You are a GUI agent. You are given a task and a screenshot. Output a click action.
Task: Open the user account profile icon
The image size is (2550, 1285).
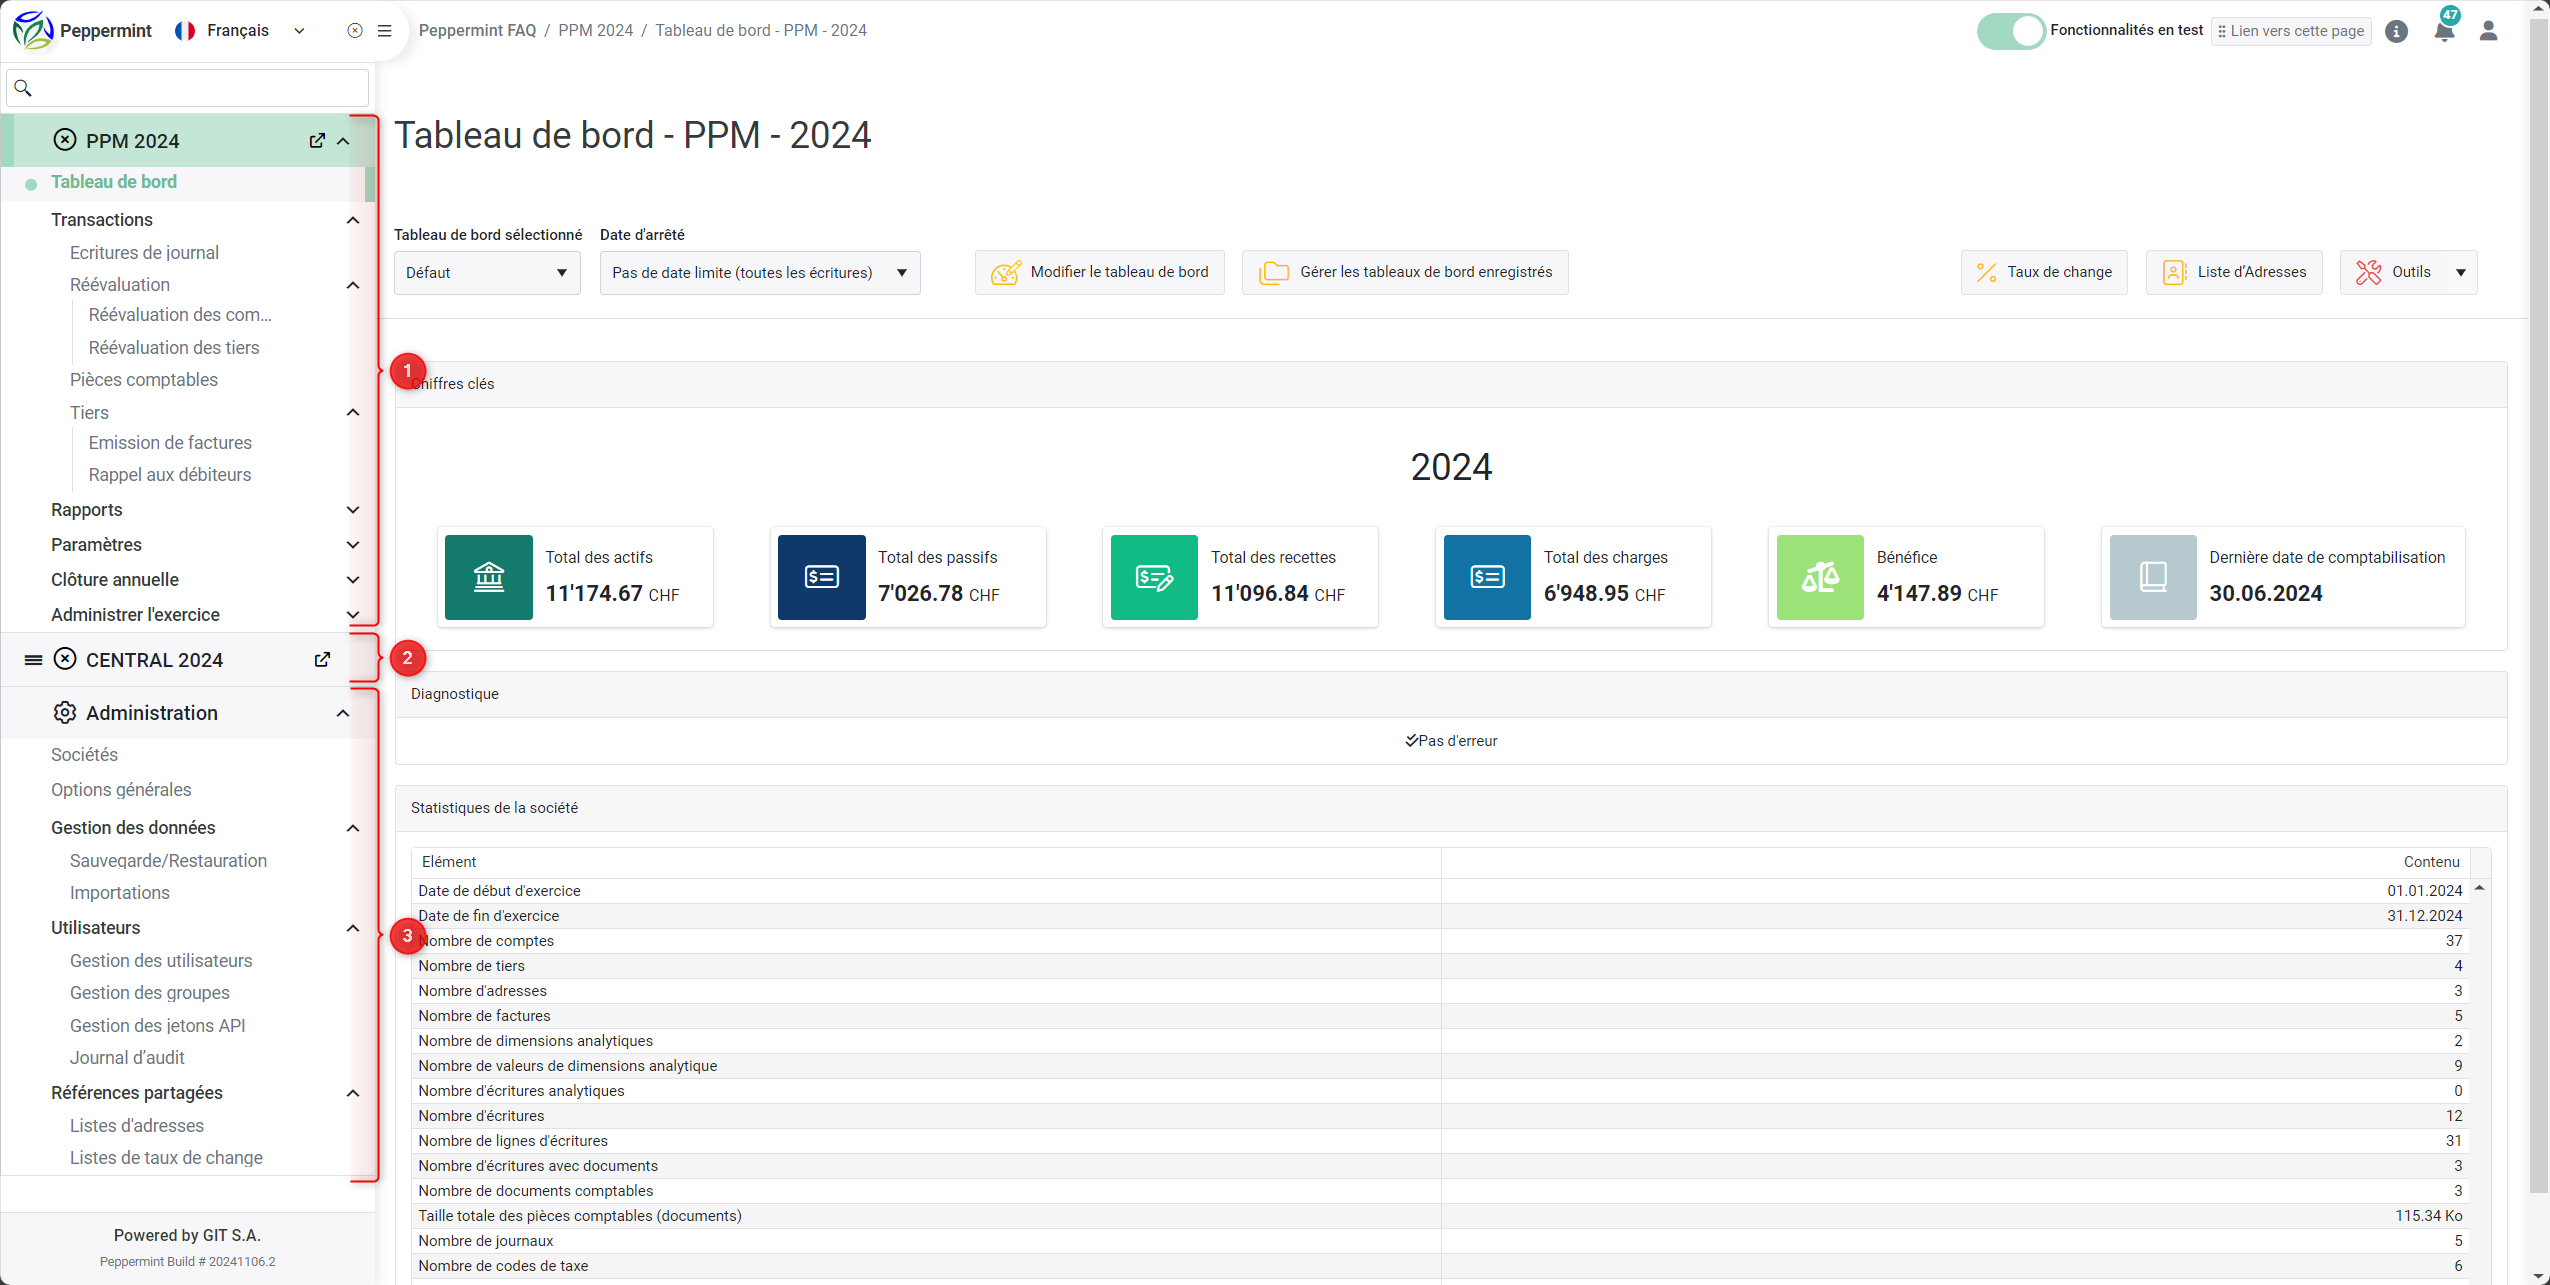[2488, 31]
